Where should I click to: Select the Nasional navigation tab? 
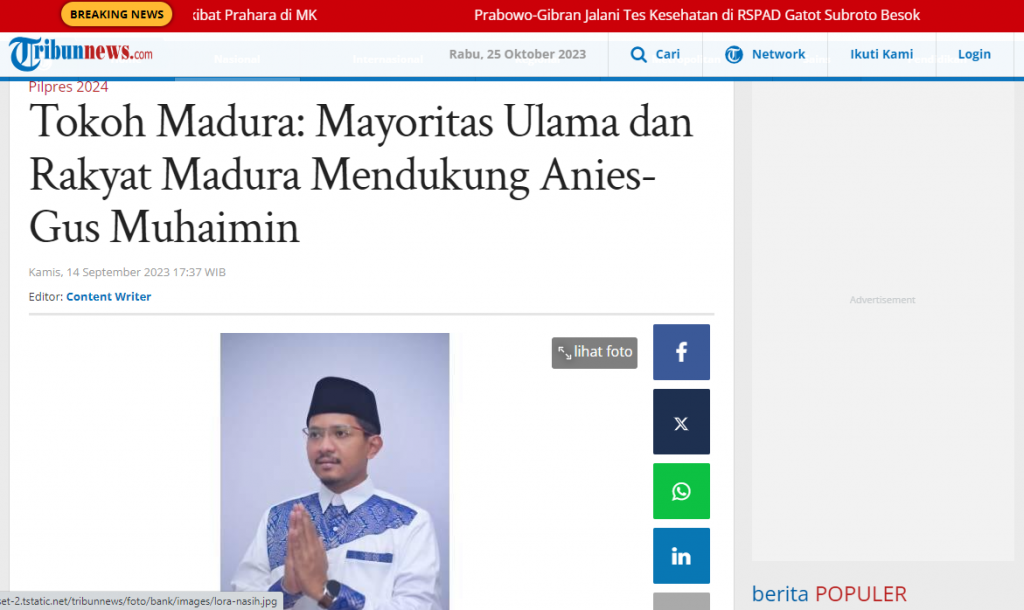[x=237, y=59]
